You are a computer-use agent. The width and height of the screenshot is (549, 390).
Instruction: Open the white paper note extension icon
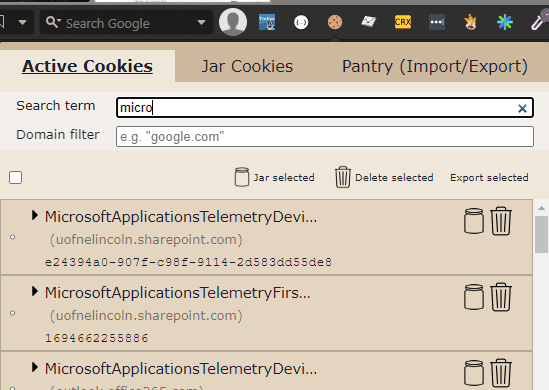click(x=368, y=22)
